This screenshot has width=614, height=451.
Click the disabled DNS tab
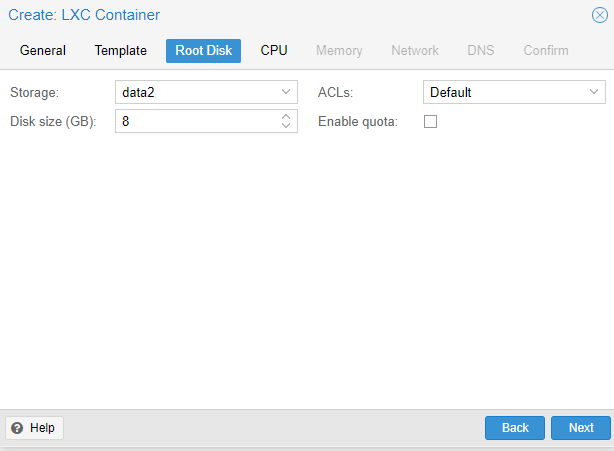(x=480, y=51)
